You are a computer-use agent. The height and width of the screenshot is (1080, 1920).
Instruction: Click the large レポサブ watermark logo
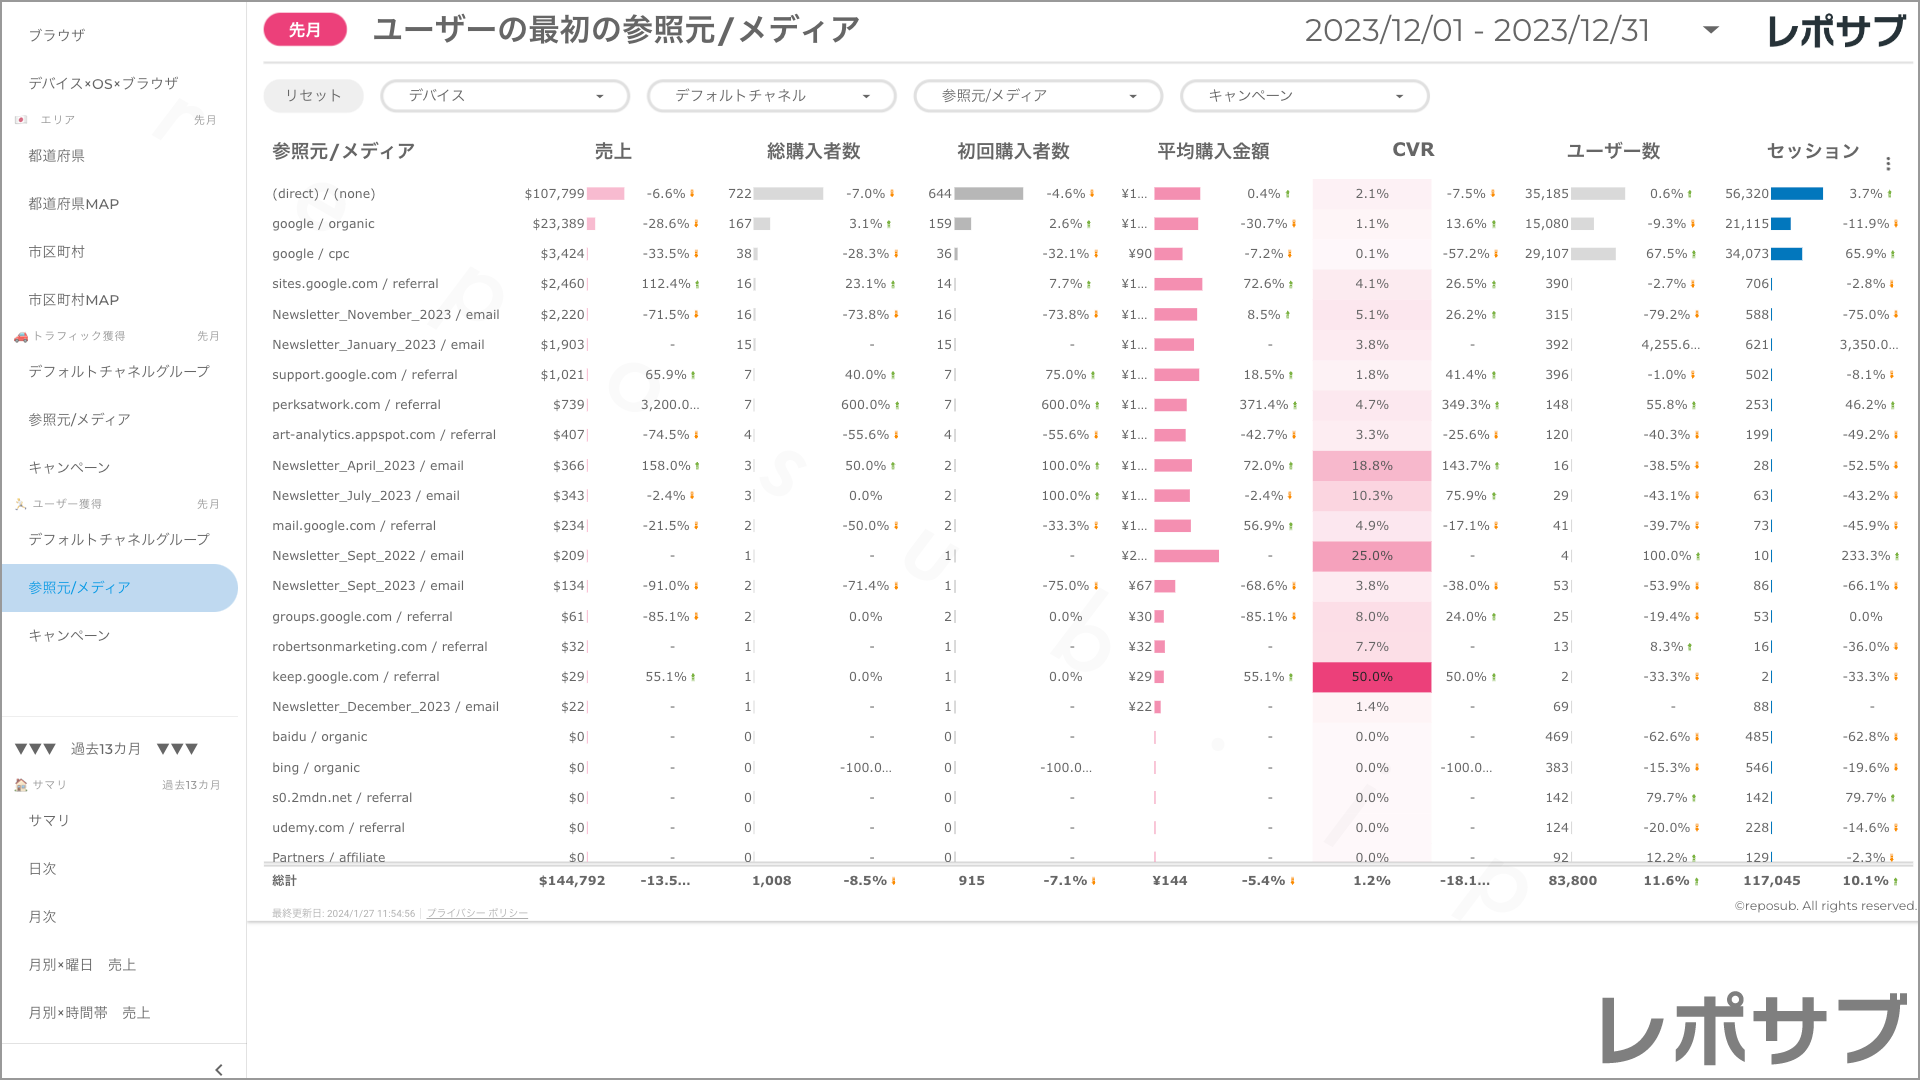pyautogui.click(x=1754, y=1030)
